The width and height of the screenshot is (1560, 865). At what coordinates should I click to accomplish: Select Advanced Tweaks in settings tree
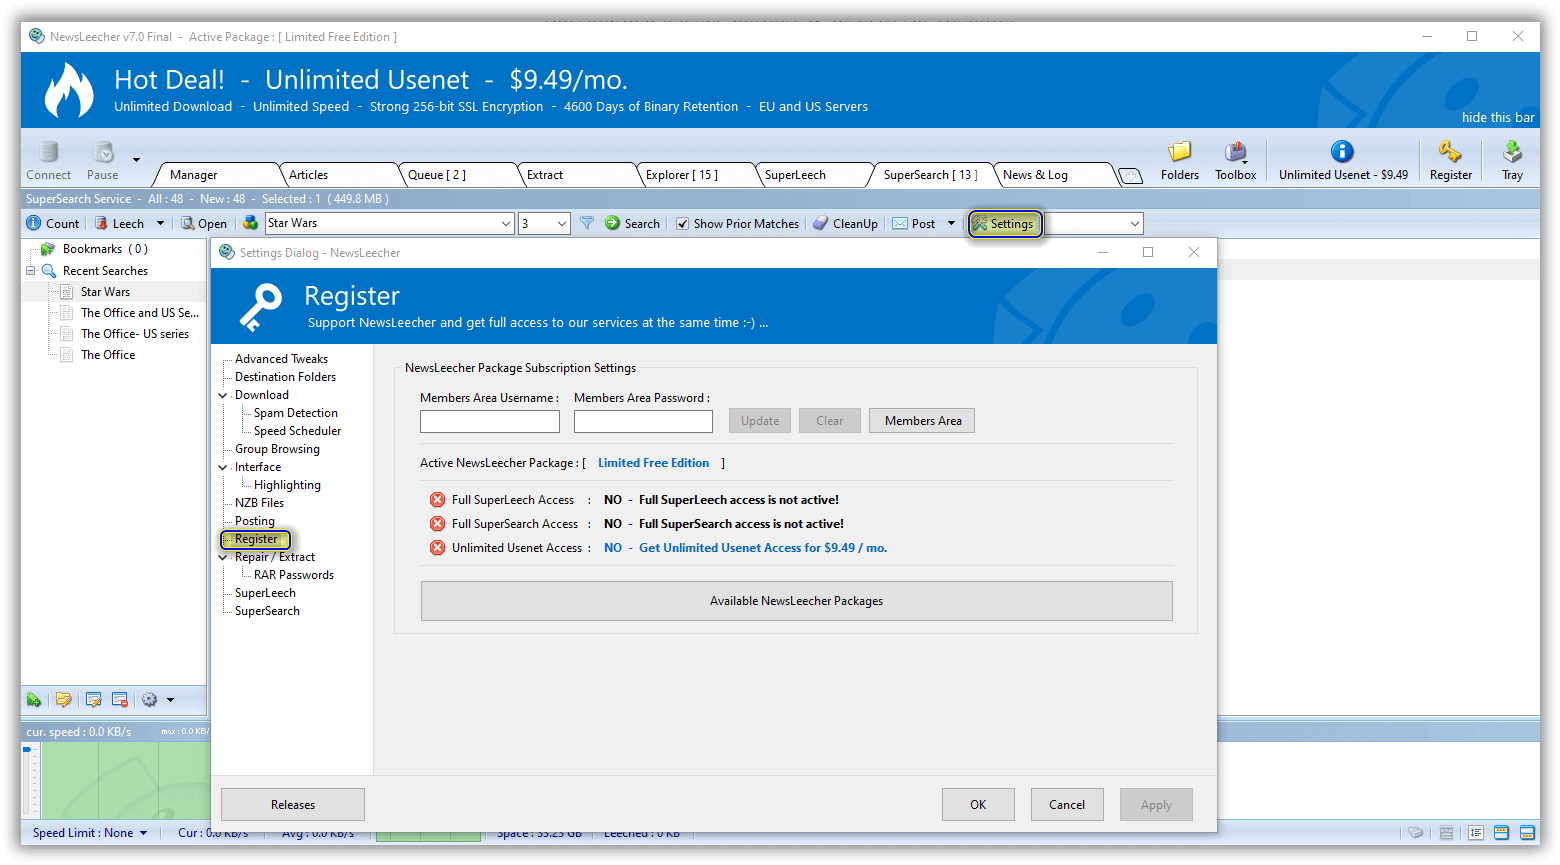click(281, 359)
